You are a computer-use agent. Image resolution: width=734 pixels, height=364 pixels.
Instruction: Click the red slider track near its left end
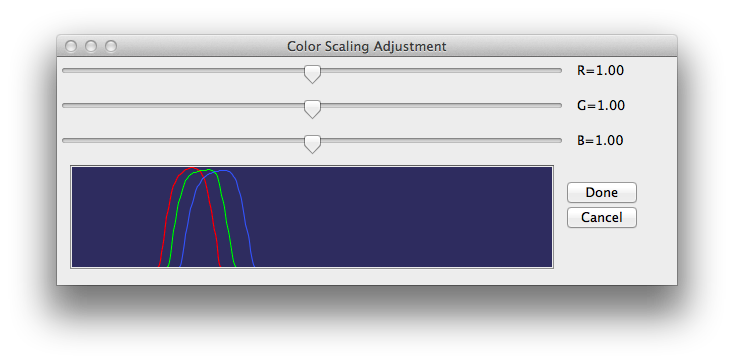tap(84, 71)
